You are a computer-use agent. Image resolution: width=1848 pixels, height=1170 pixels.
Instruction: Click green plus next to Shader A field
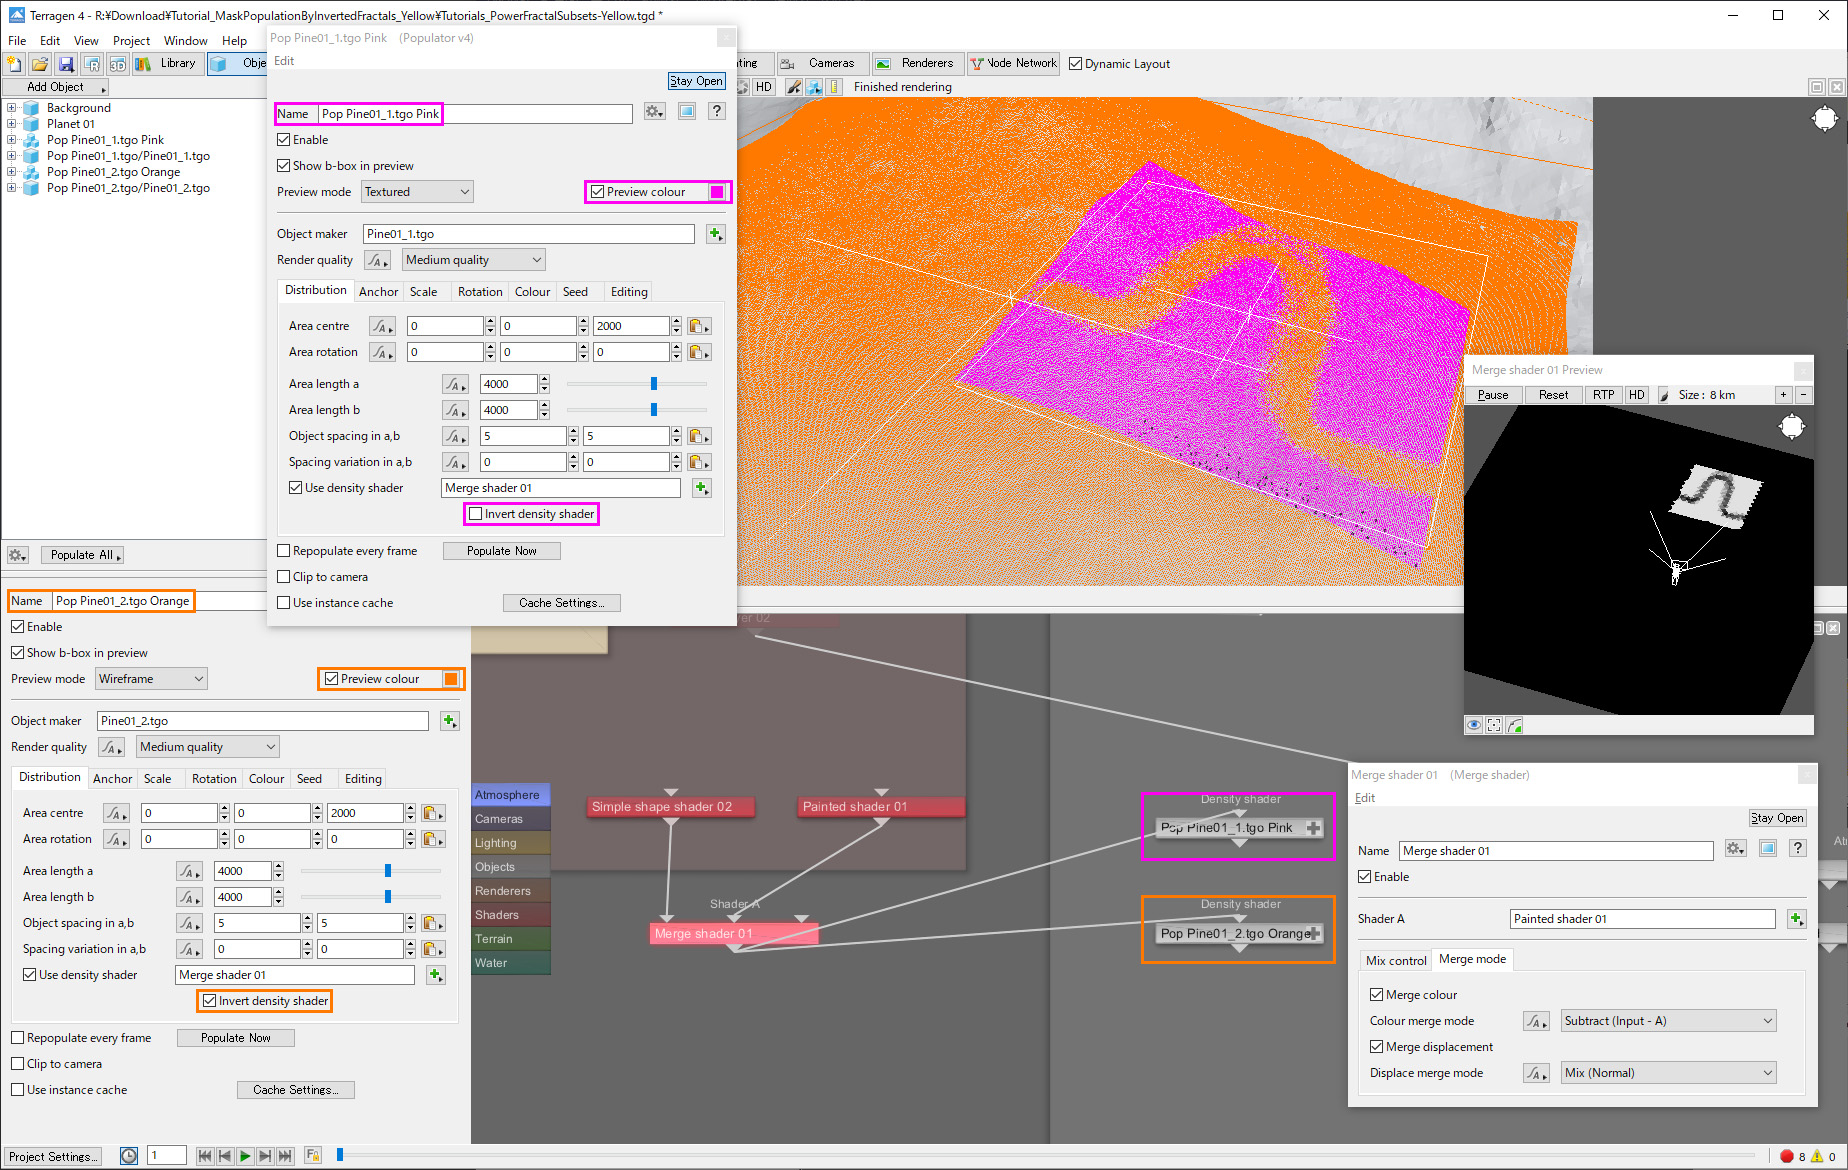point(1796,919)
